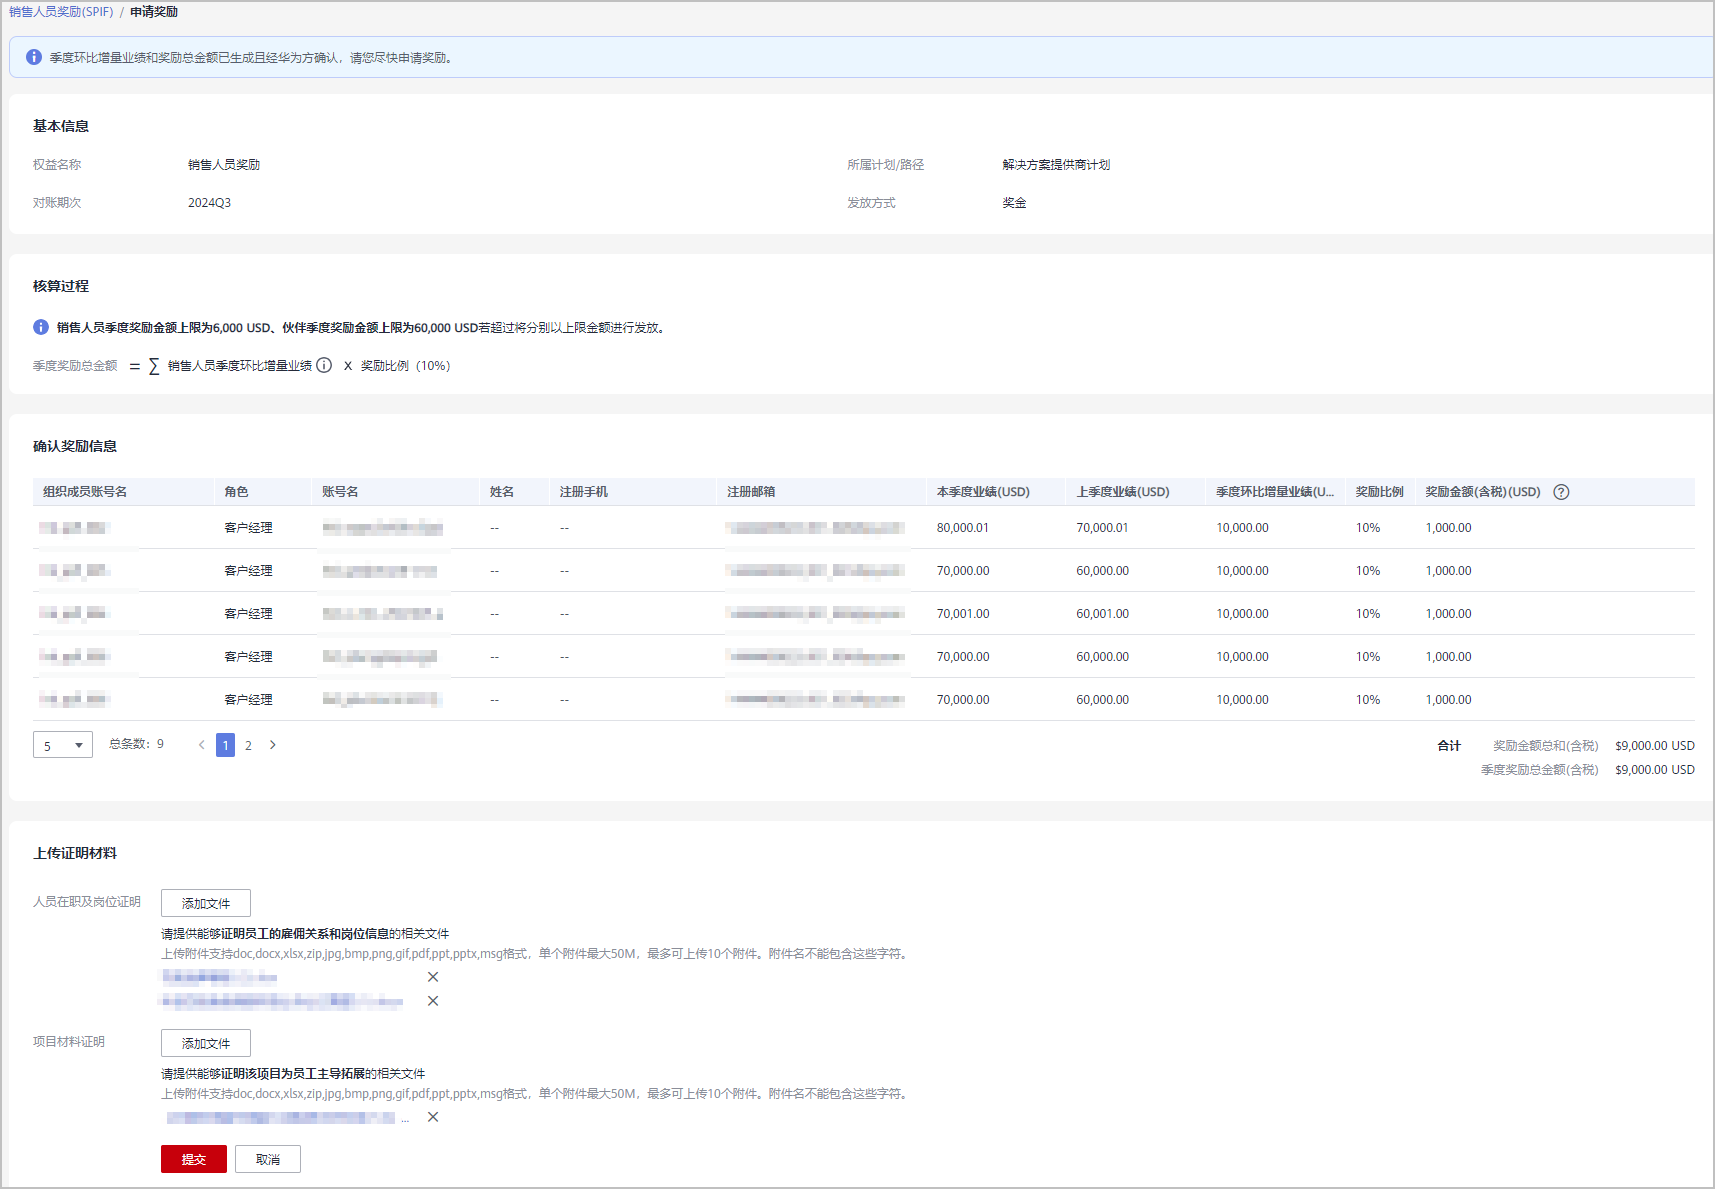Screen dimensions: 1715x1189
Task: Open the rows-per-page dropdown showing 5
Action: pyautogui.click(x=63, y=745)
